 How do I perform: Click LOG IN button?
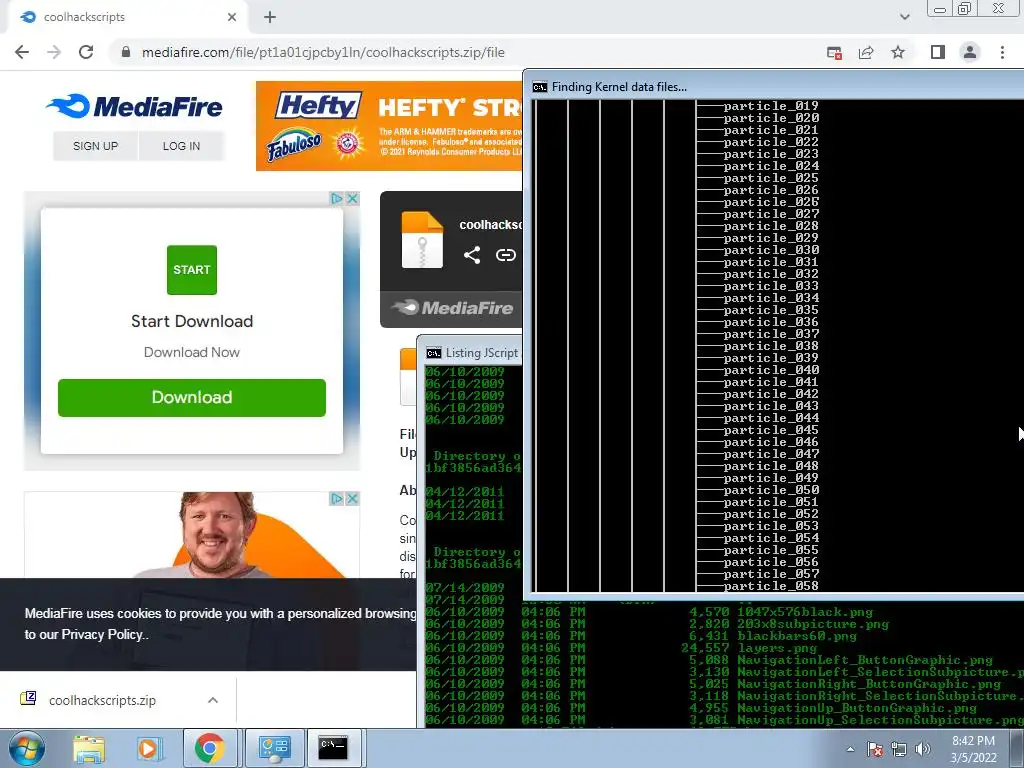(x=182, y=146)
